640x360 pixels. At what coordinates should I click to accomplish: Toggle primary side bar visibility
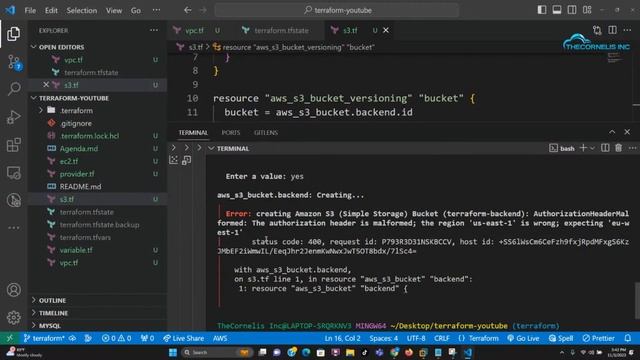542,10
